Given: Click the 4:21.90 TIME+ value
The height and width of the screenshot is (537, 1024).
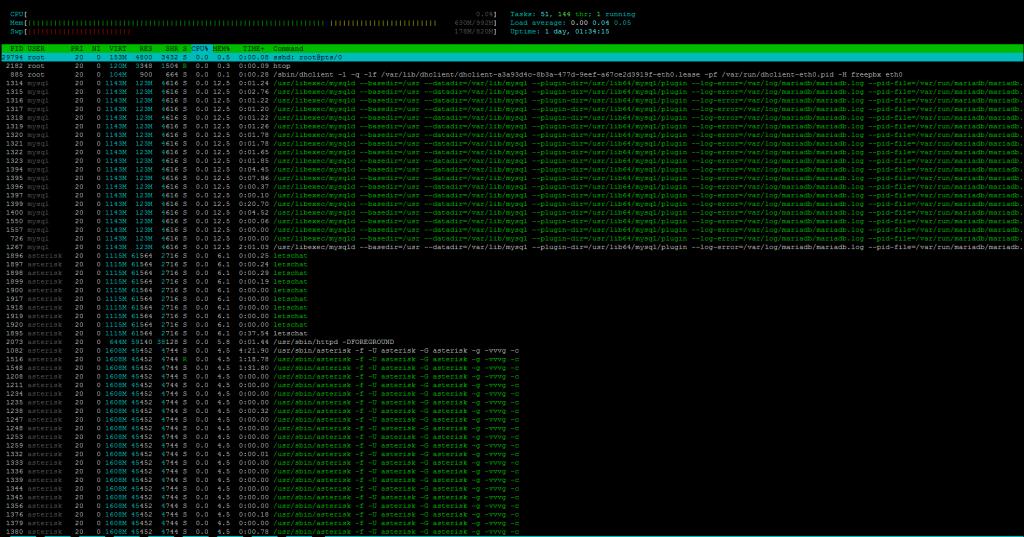Looking at the screenshot, I should pos(254,351).
